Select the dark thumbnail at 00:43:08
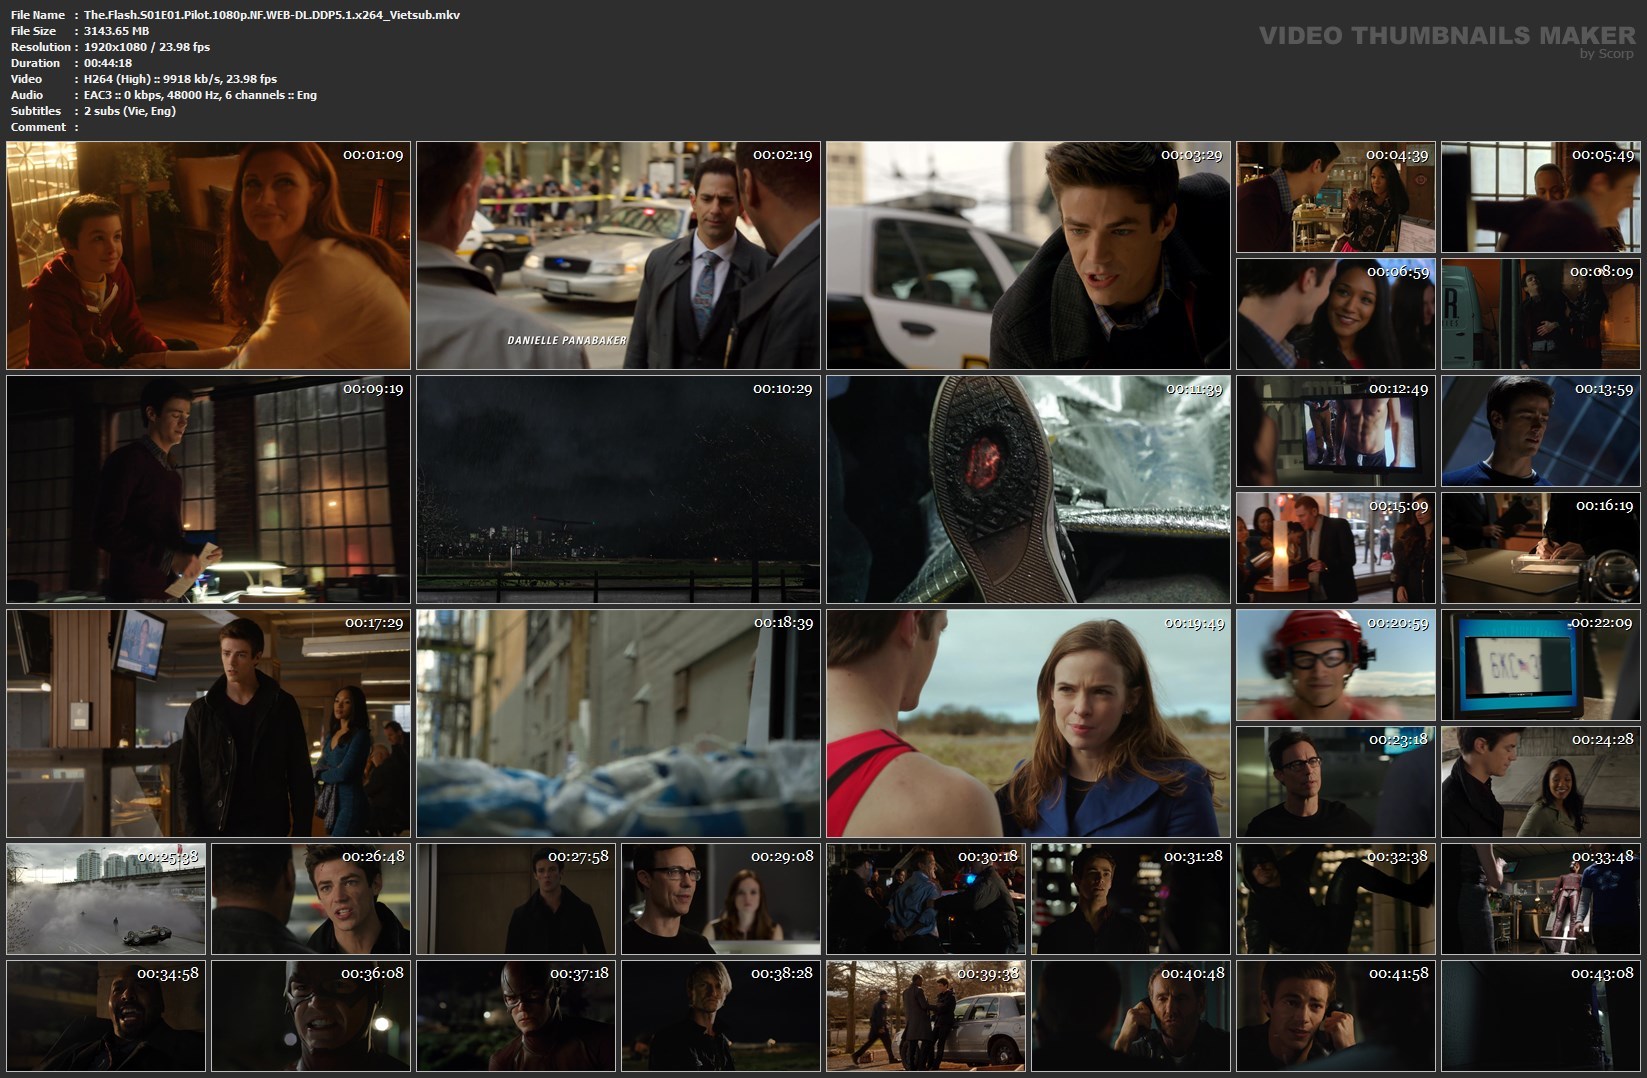1647x1078 pixels. tap(1541, 1016)
